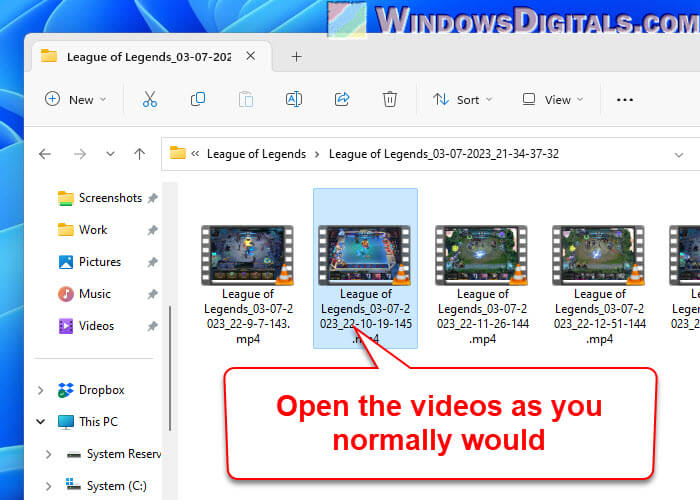Click League of Legends breadcrumb segment

tap(256, 154)
